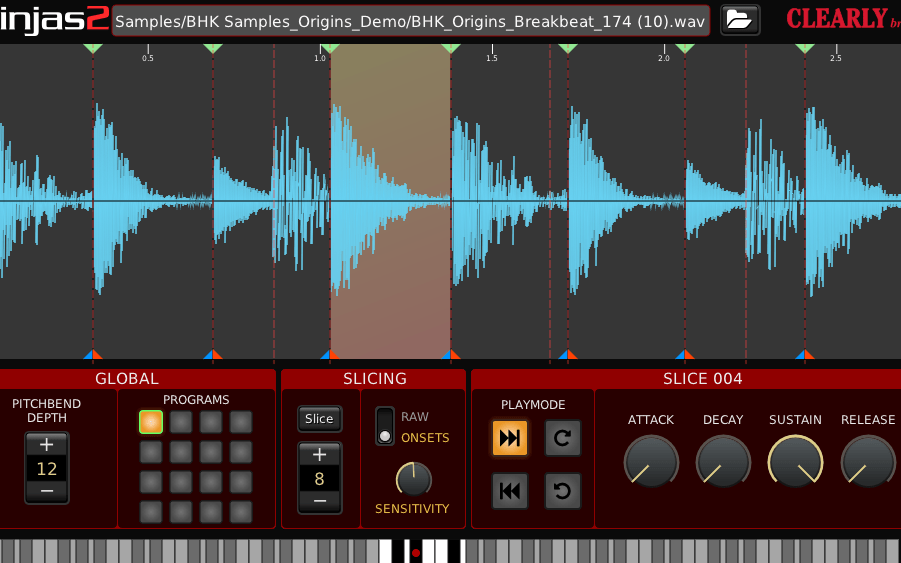
Task: Select loop forward playmode icon
Action: pos(563,438)
